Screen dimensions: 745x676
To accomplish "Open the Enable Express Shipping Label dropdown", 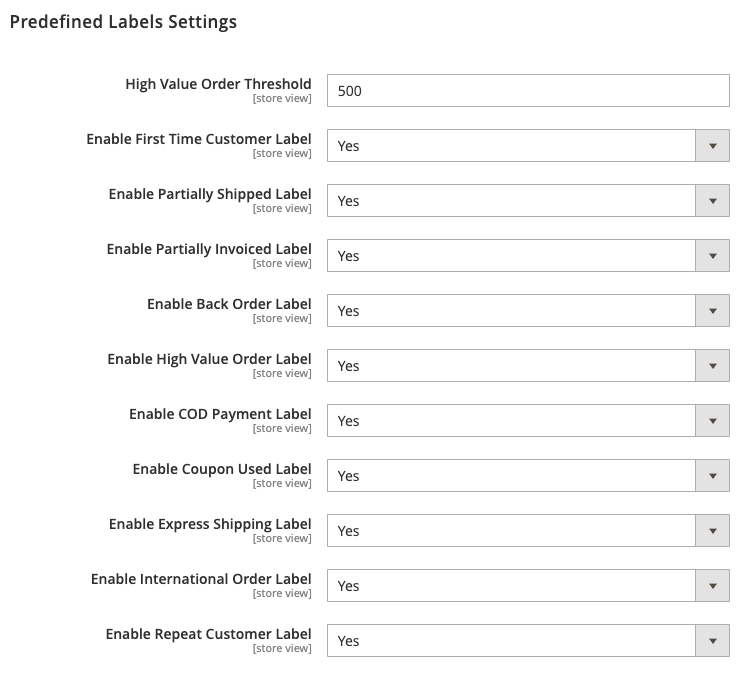I will [528, 531].
